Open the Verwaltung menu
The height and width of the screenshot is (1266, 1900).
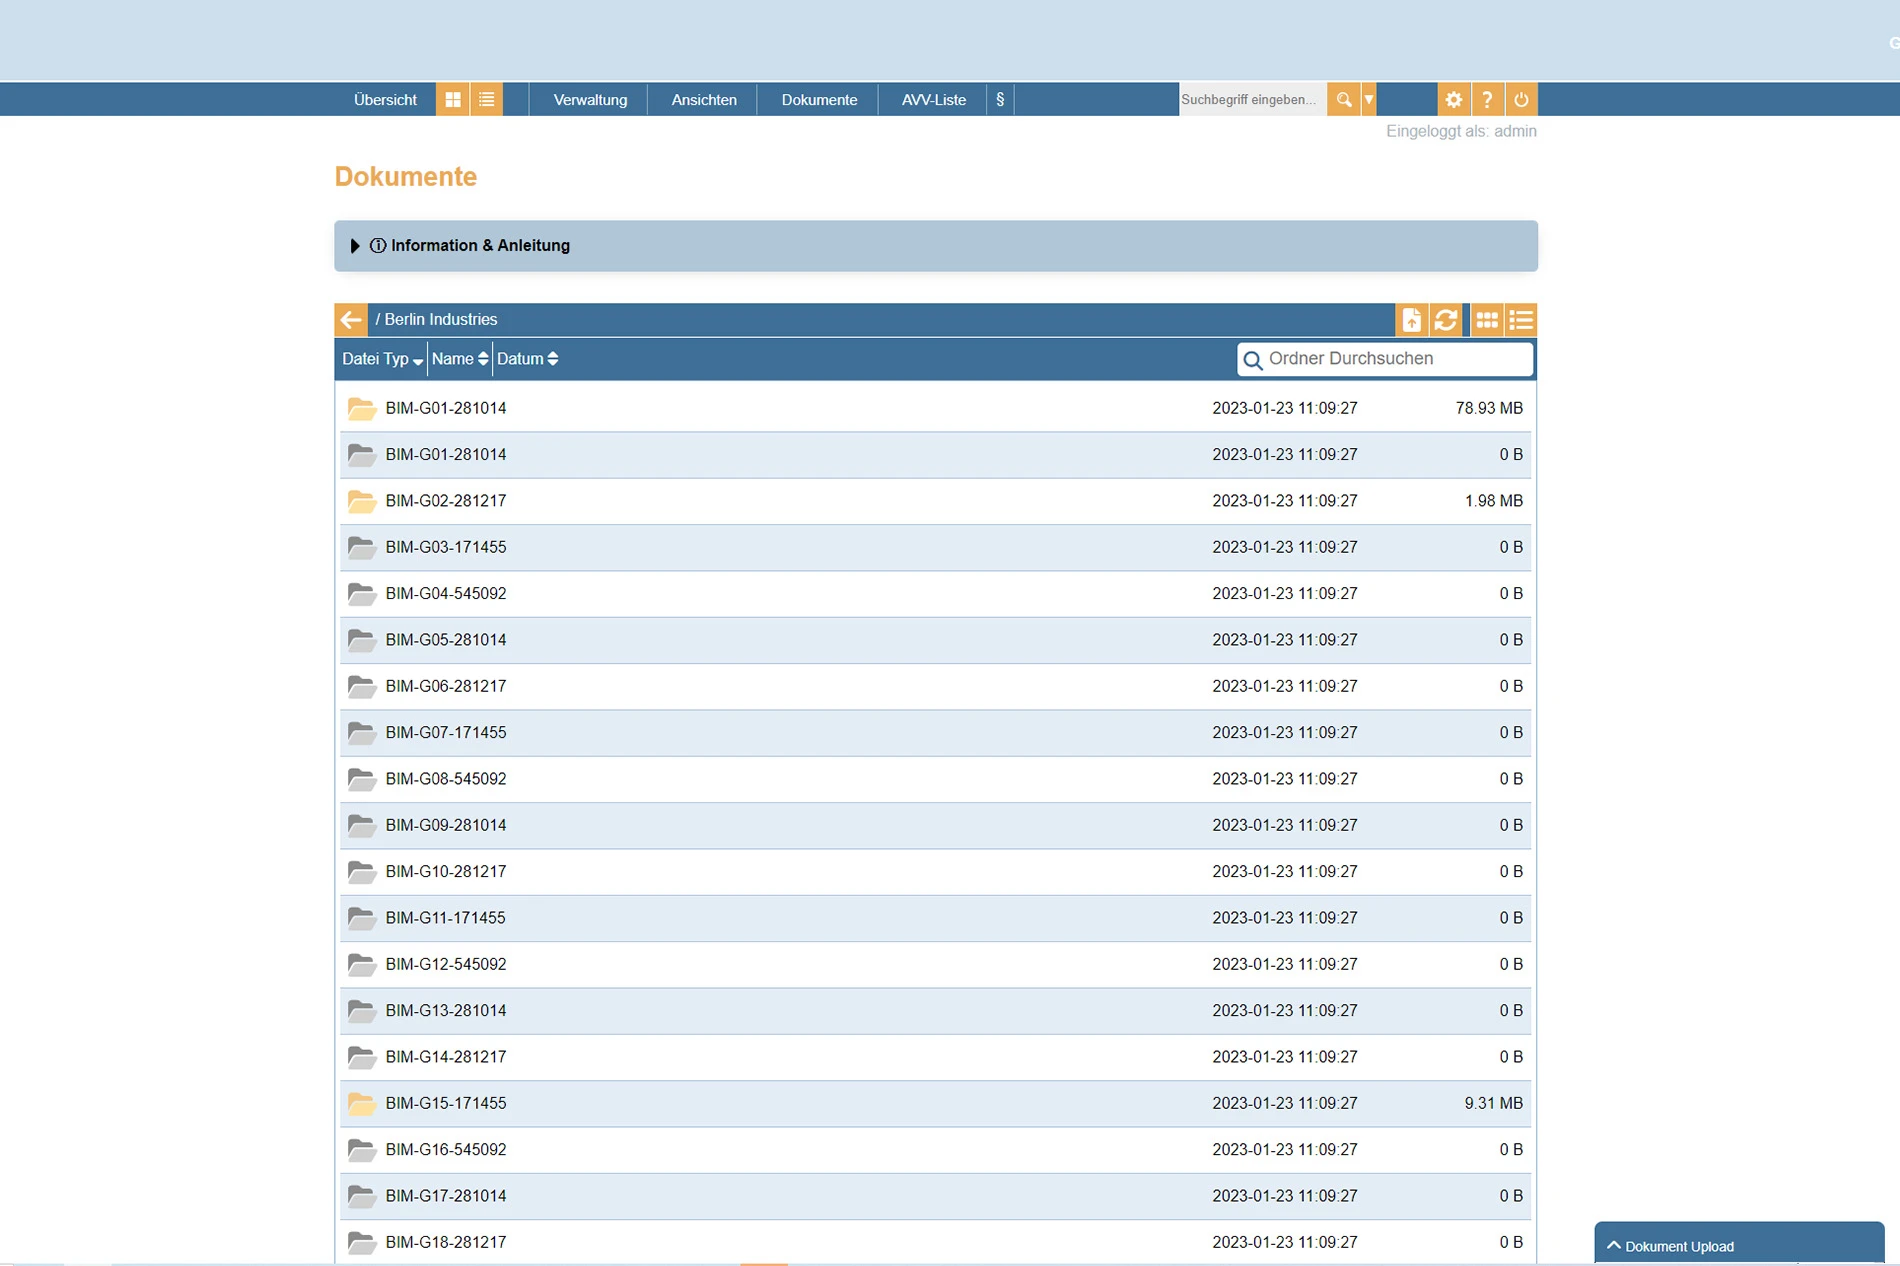[590, 100]
